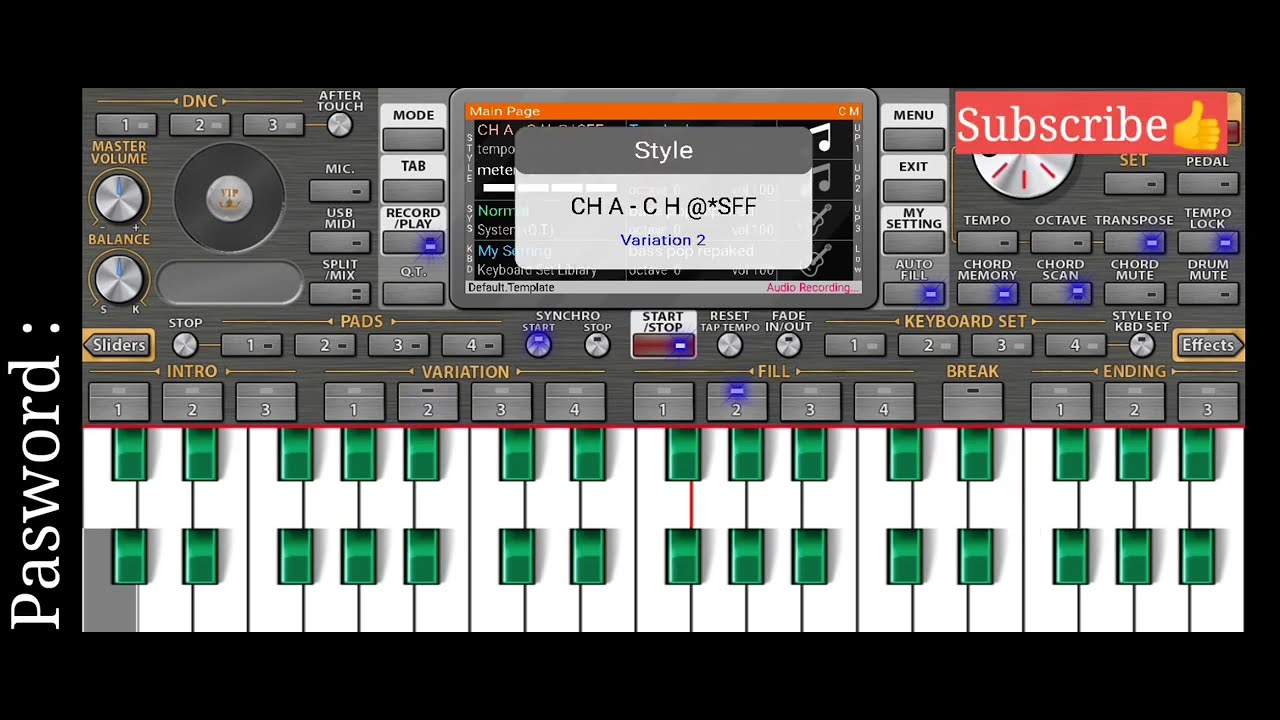Viewport: 1280px width, 720px height.
Task: Toggle USB MIDI button
Action: [x=340, y=241]
